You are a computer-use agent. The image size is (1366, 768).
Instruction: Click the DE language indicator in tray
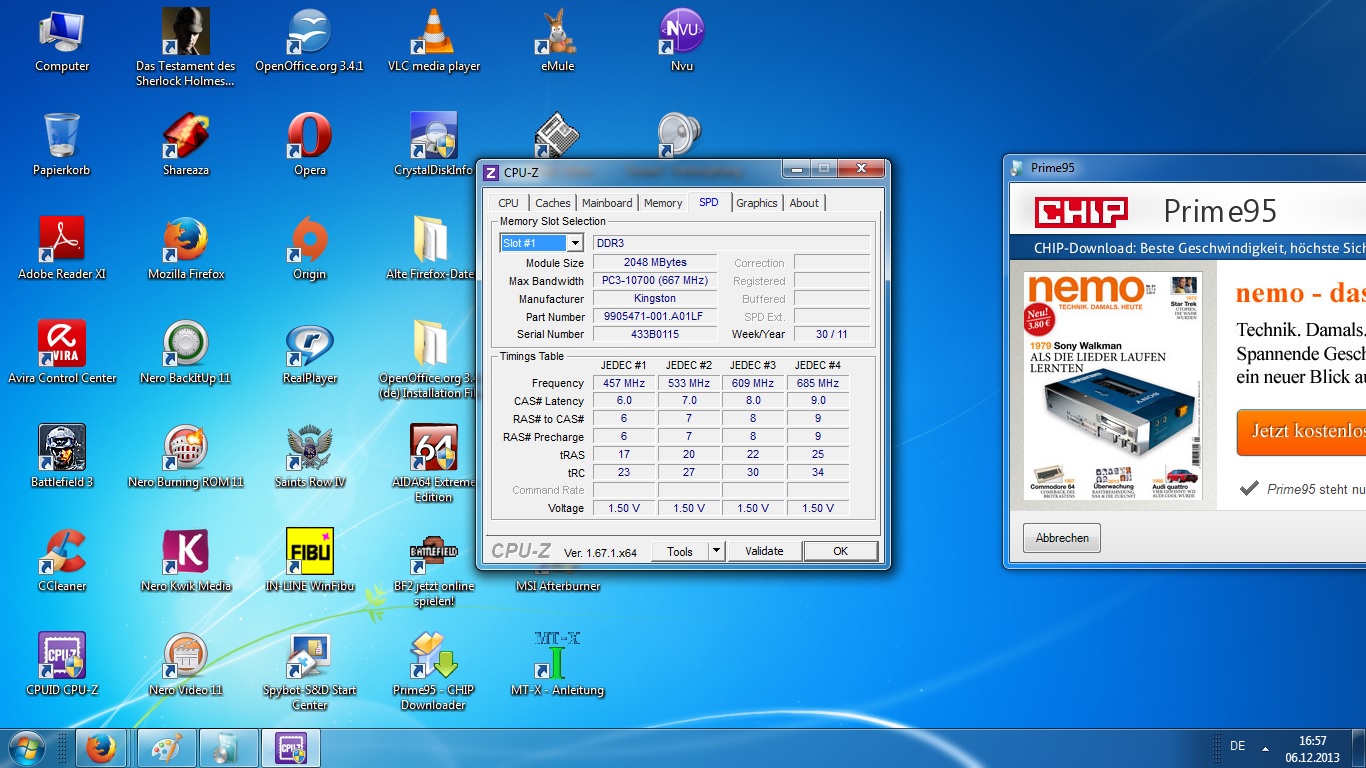click(1237, 746)
